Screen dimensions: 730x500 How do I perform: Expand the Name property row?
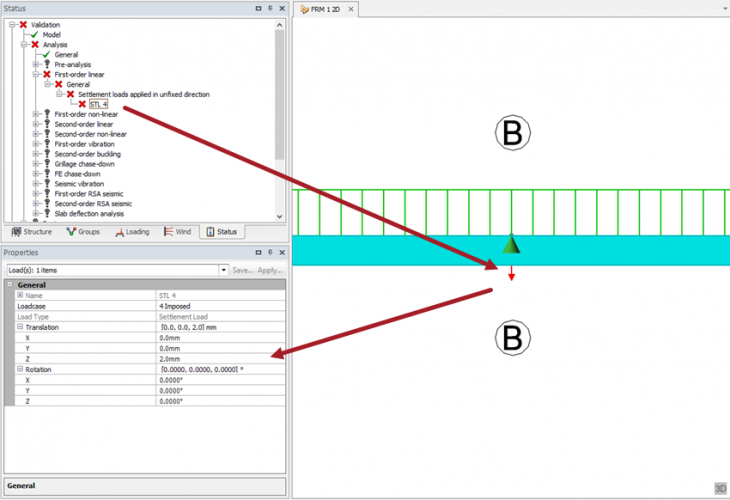[x=20, y=295]
